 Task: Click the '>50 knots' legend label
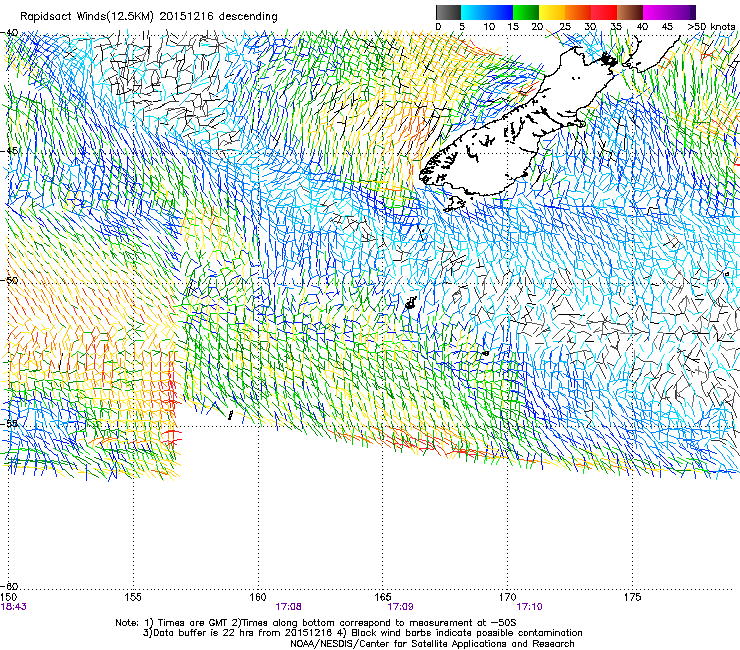click(711, 27)
